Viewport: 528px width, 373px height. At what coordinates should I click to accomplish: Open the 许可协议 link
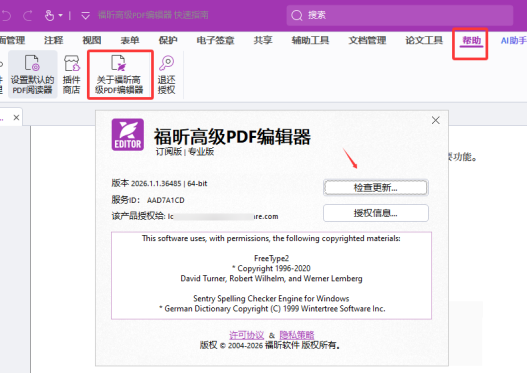click(246, 335)
